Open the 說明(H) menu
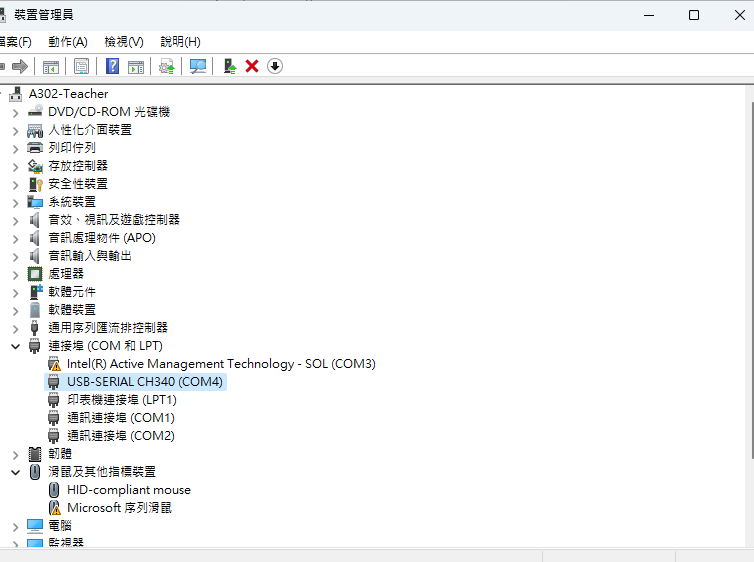The height and width of the screenshot is (562, 754). [x=180, y=41]
